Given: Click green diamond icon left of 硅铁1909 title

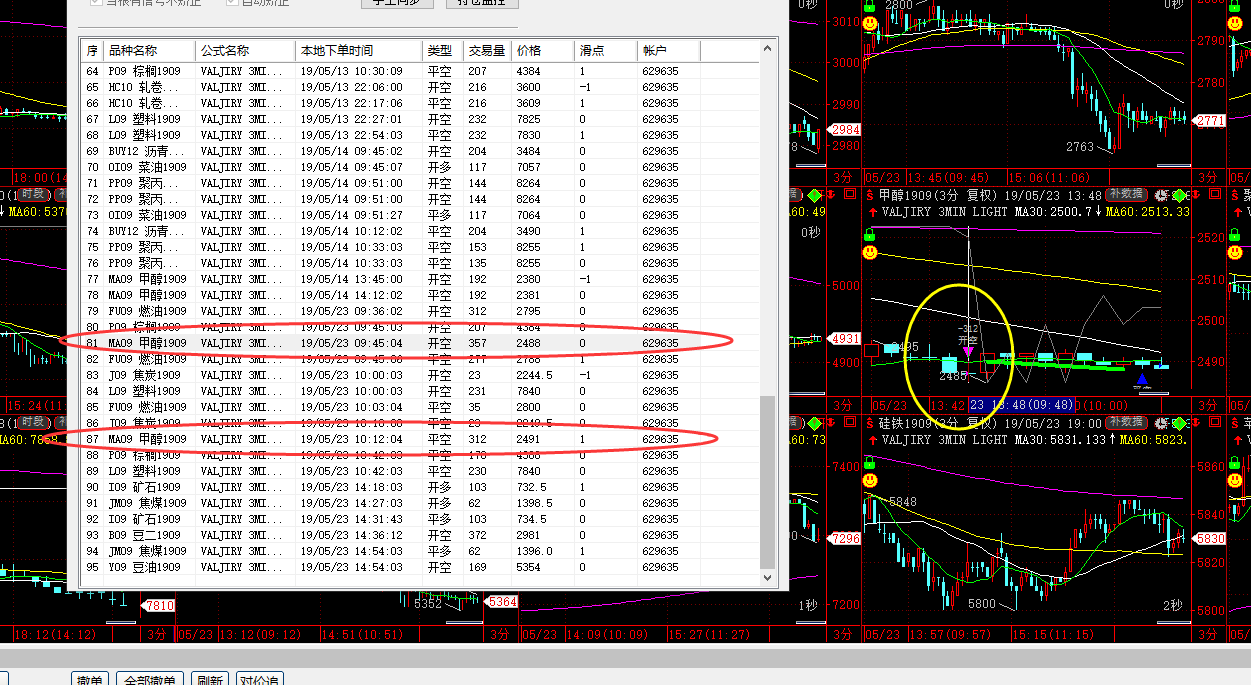Looking at the screenshot, I should point(815,424).
